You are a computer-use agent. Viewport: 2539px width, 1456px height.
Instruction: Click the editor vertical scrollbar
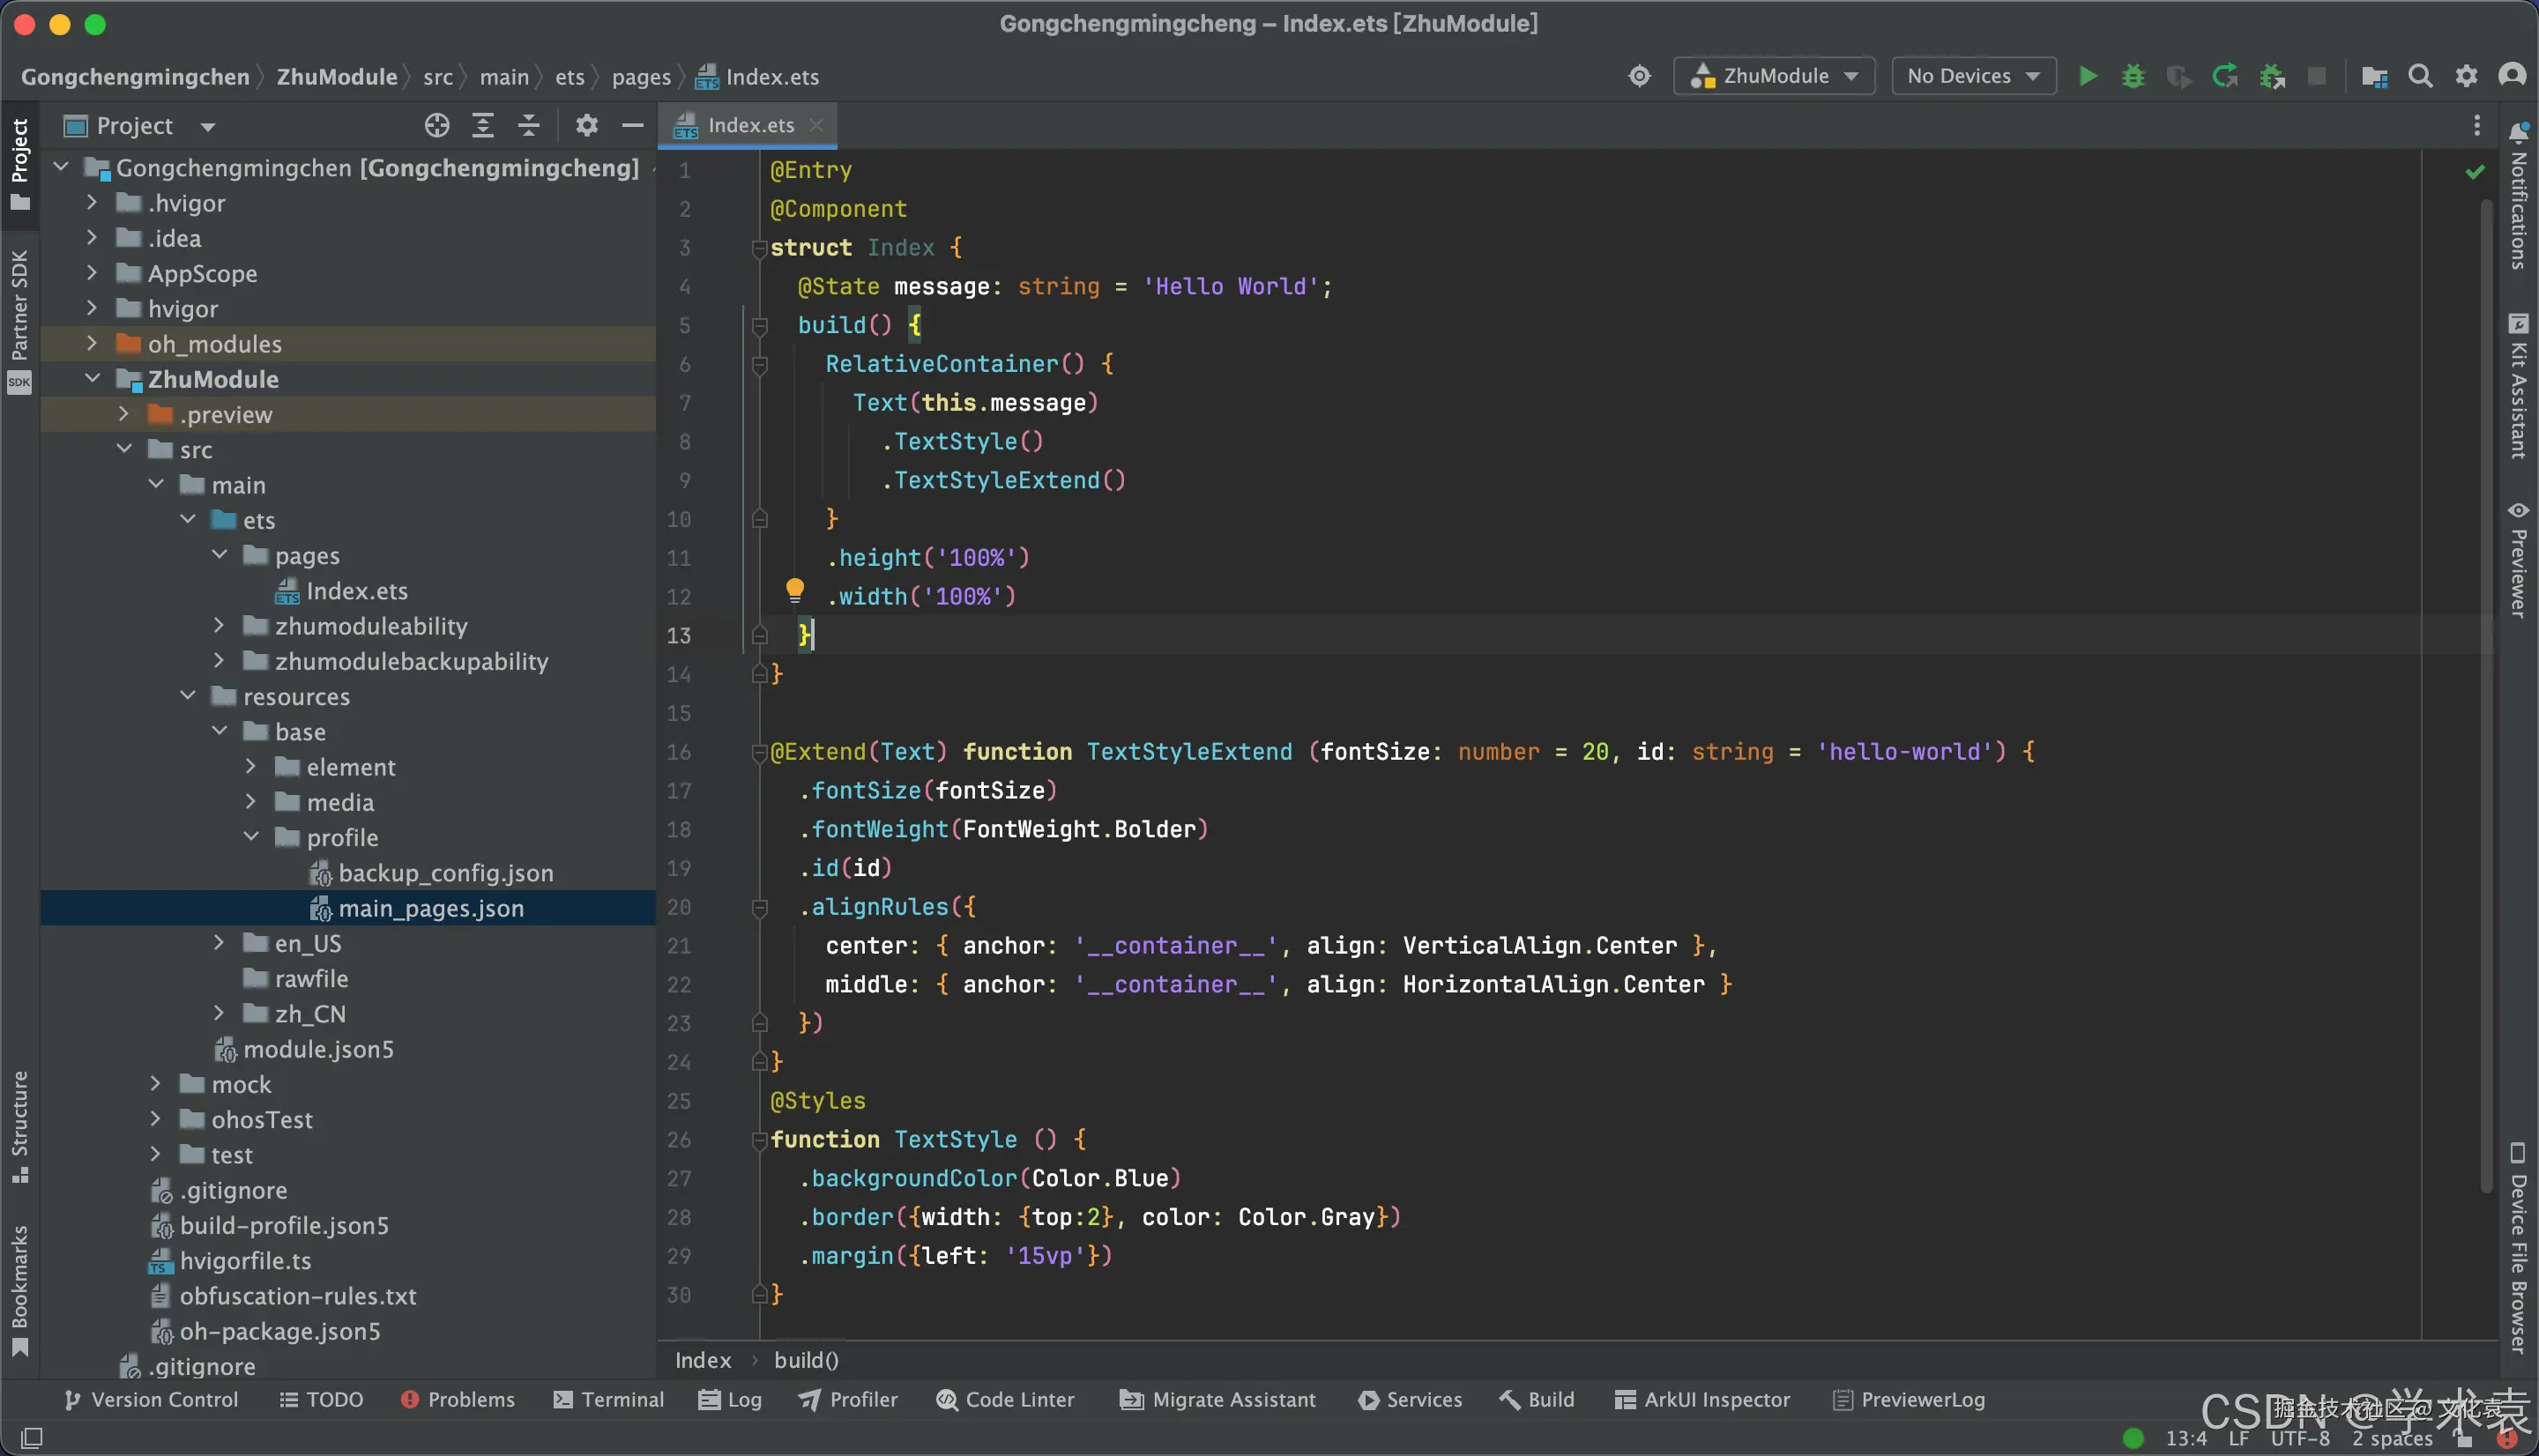[x=2486, y=700]
